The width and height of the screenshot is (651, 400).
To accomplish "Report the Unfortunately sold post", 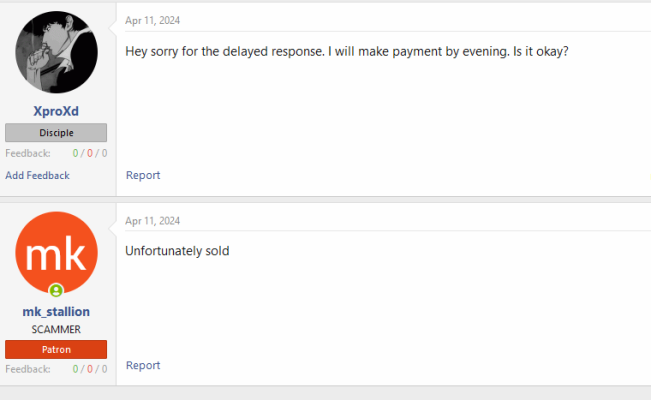I will coord(143,366).
